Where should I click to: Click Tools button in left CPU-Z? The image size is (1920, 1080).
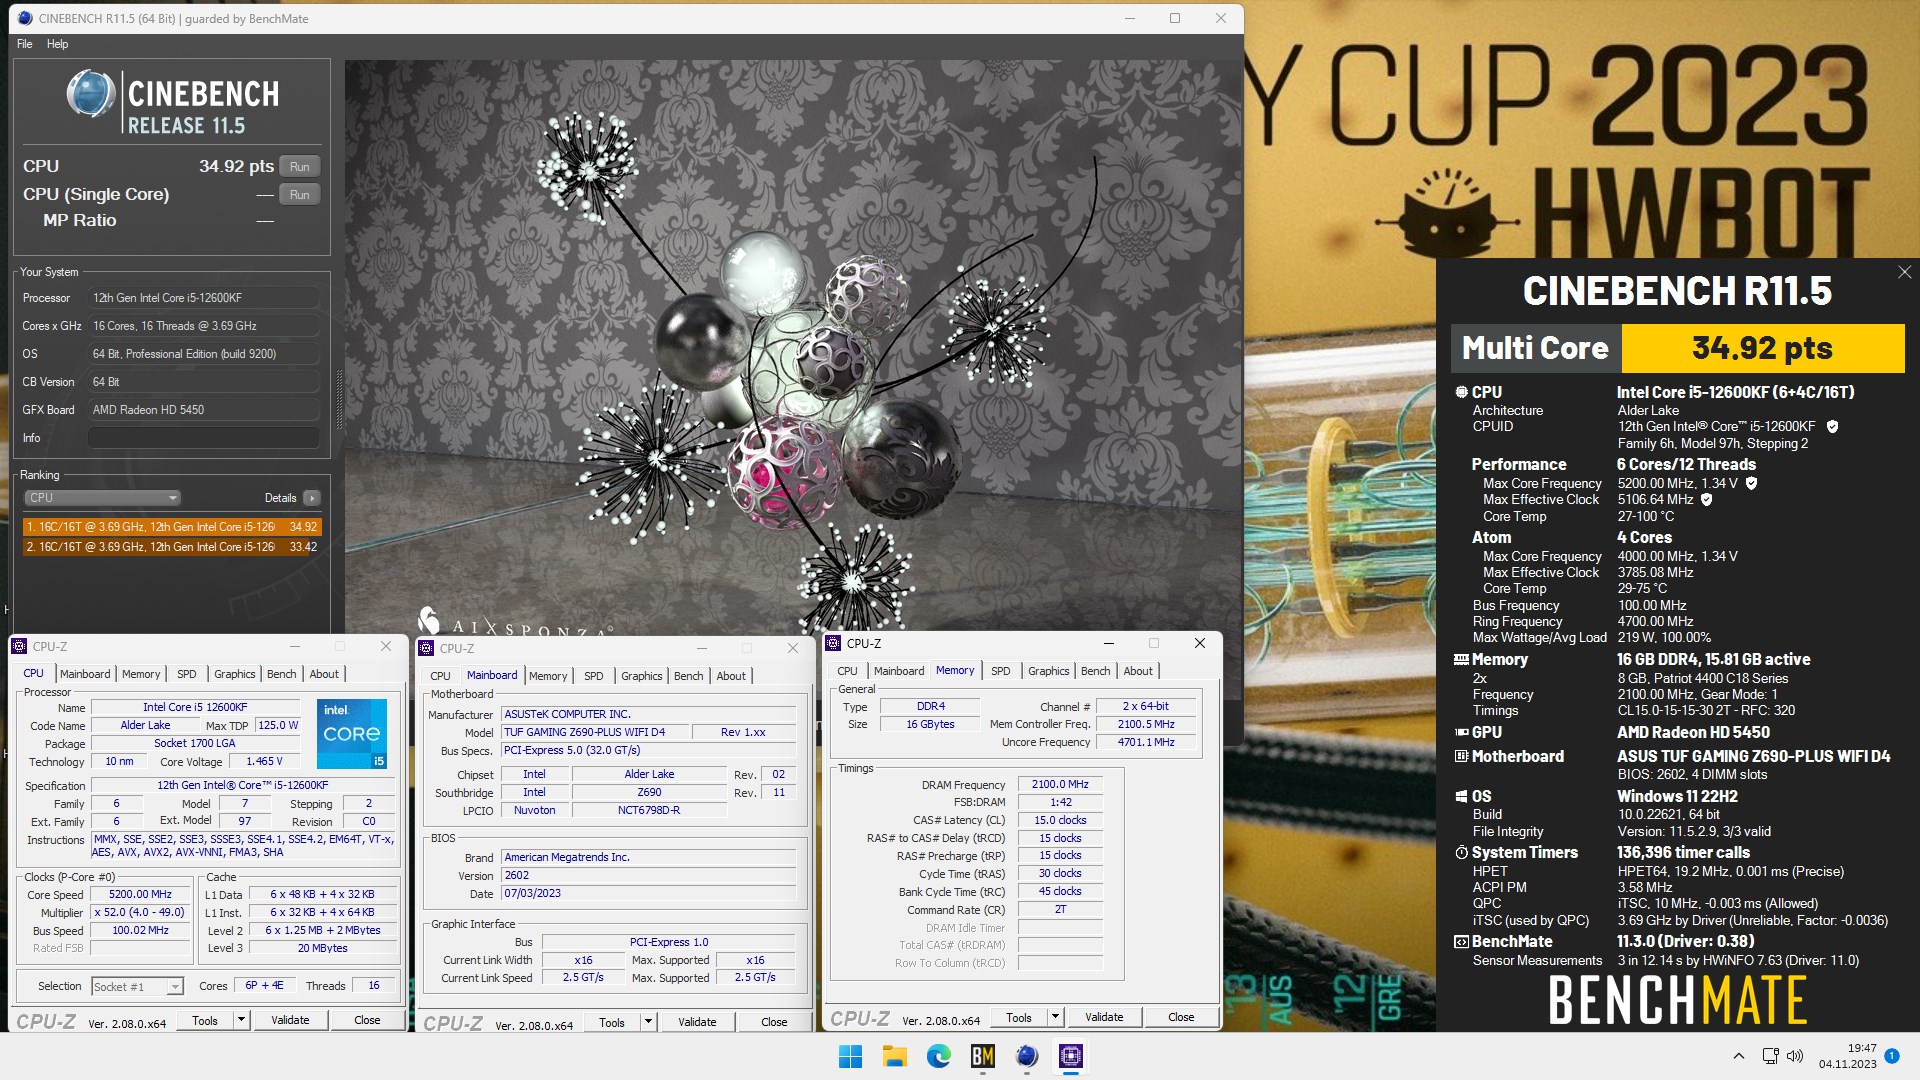click(x=205, y=1020)
